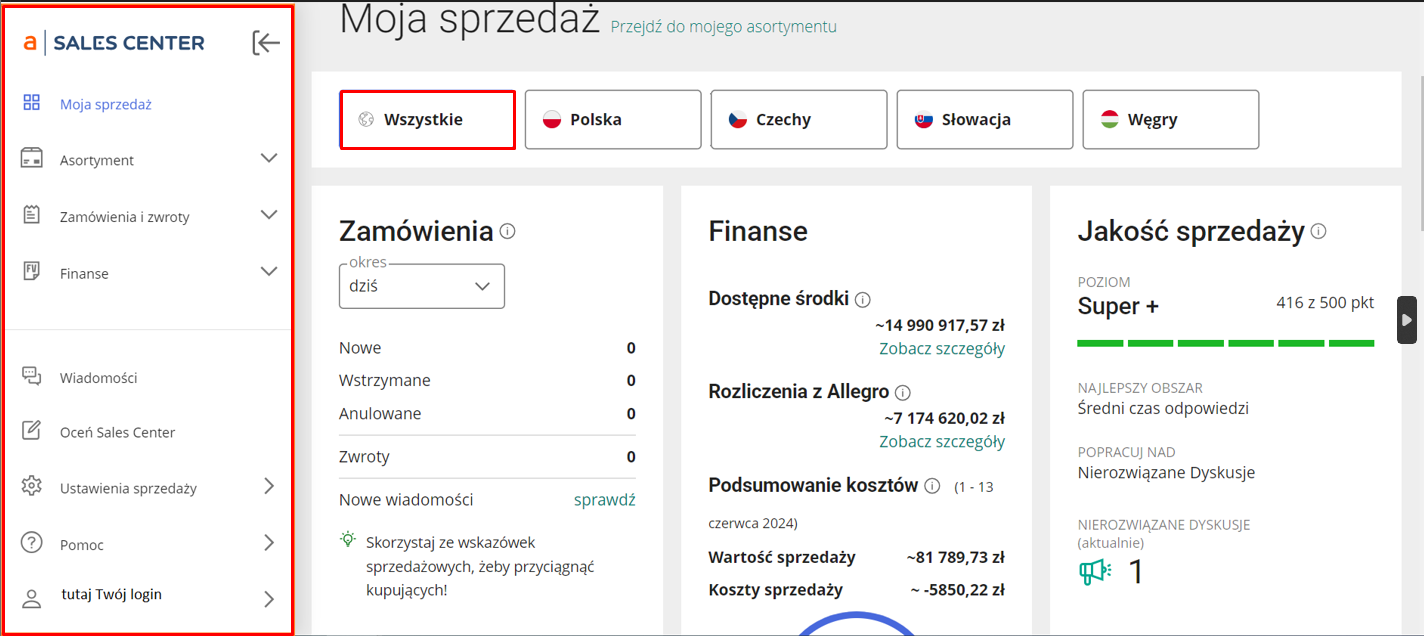The image size is (1424, 636).
Task: Open Pomoc submenu arrow
Action: (x=268, y=542)
